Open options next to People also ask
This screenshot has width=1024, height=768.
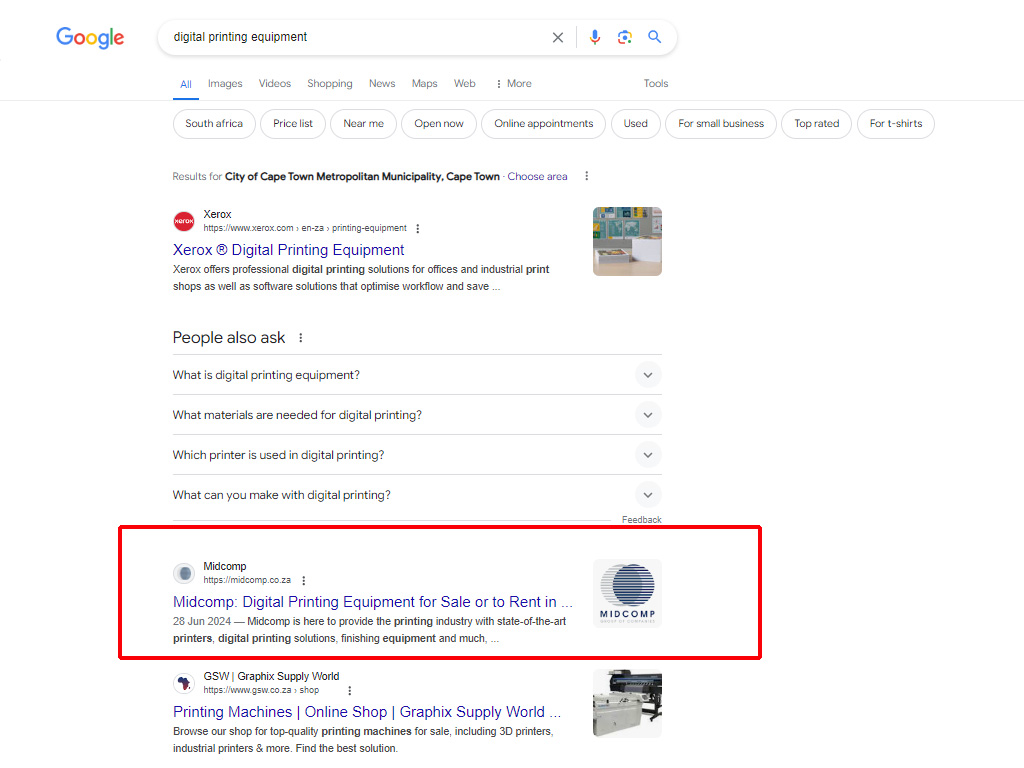pos(301,338)
